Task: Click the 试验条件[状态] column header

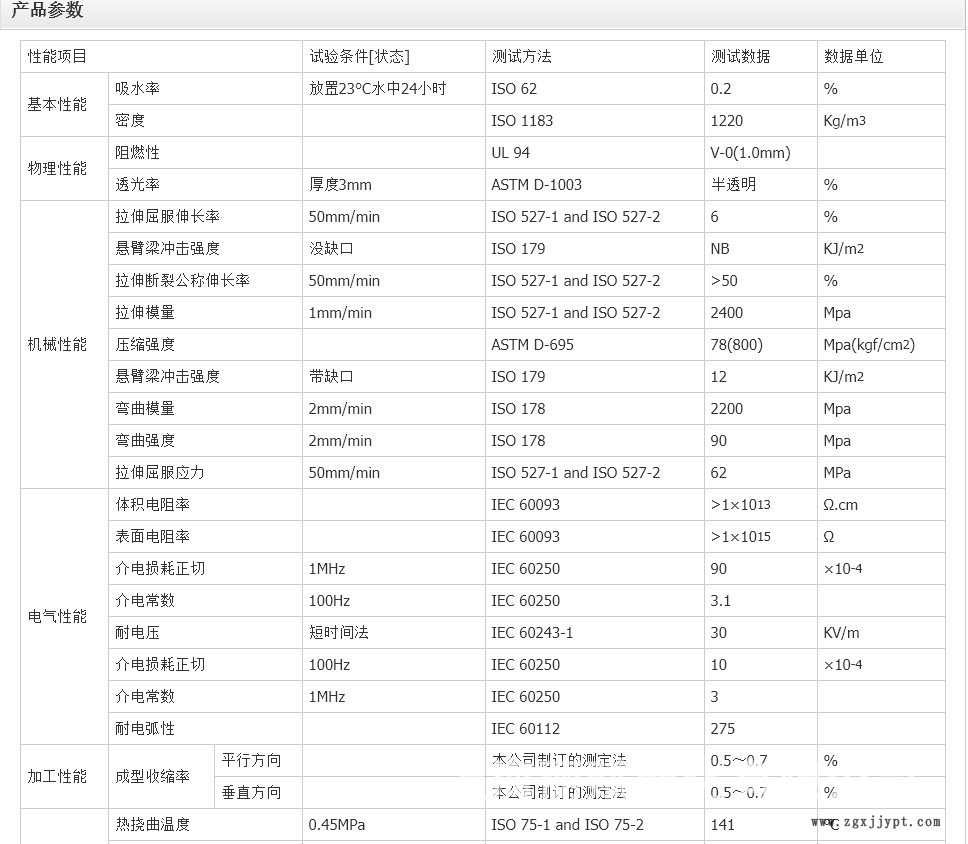Action: point(359,57)
